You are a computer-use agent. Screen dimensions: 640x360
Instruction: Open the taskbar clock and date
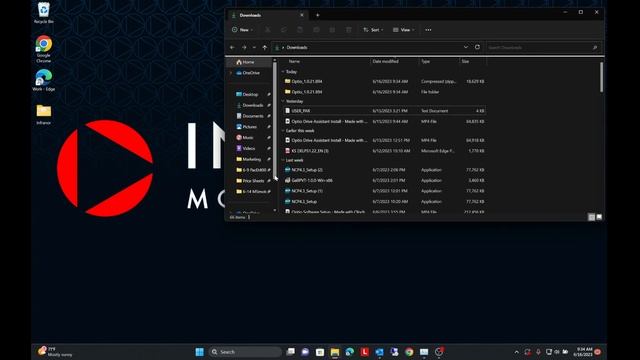pyautogui.click(x=583, y=352)
